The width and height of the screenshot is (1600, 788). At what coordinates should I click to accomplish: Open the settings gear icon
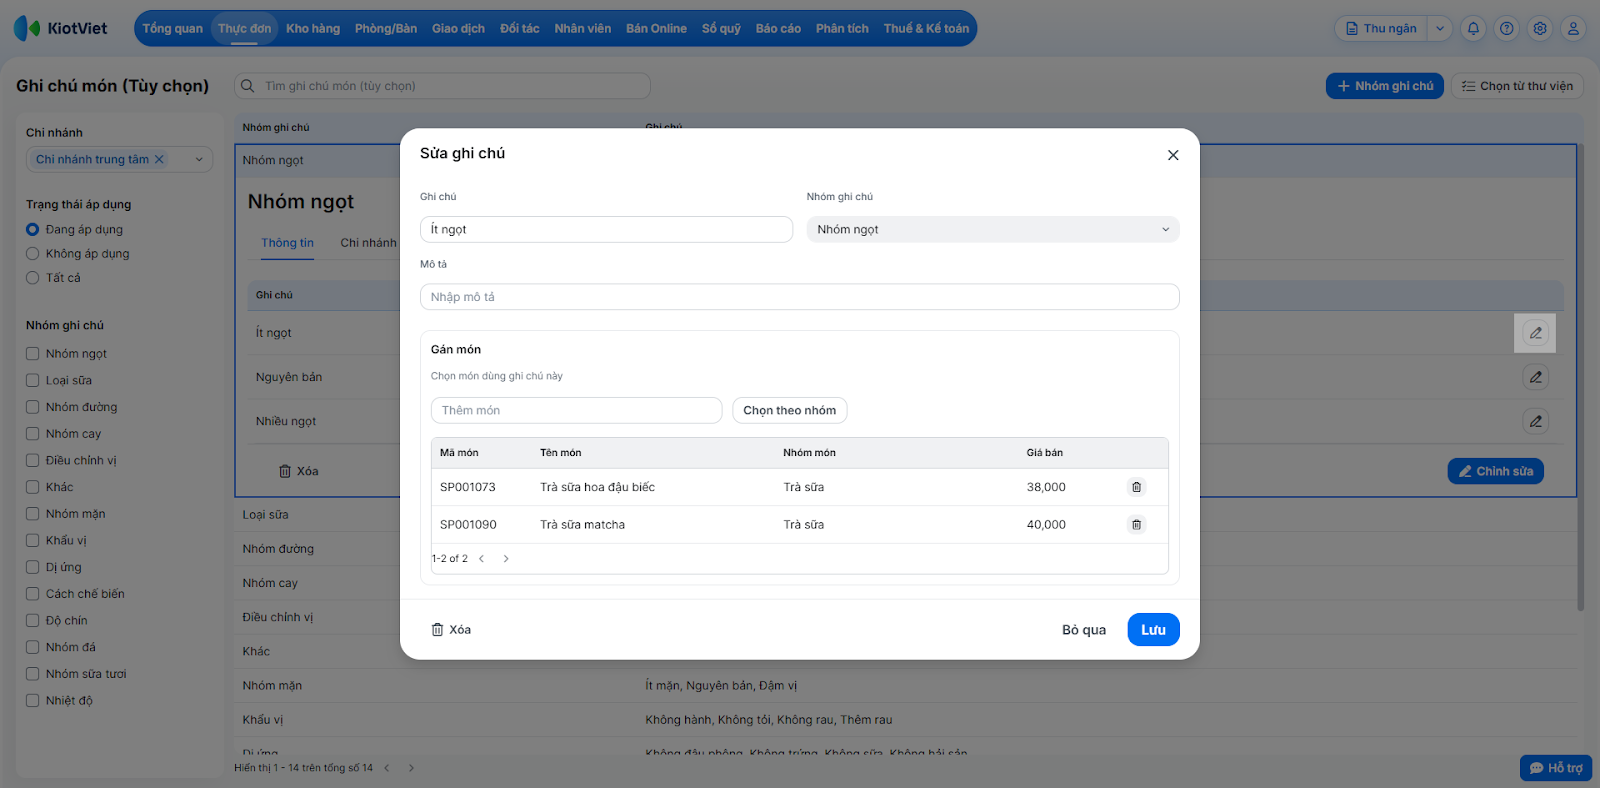click(x=1540, y=29)
